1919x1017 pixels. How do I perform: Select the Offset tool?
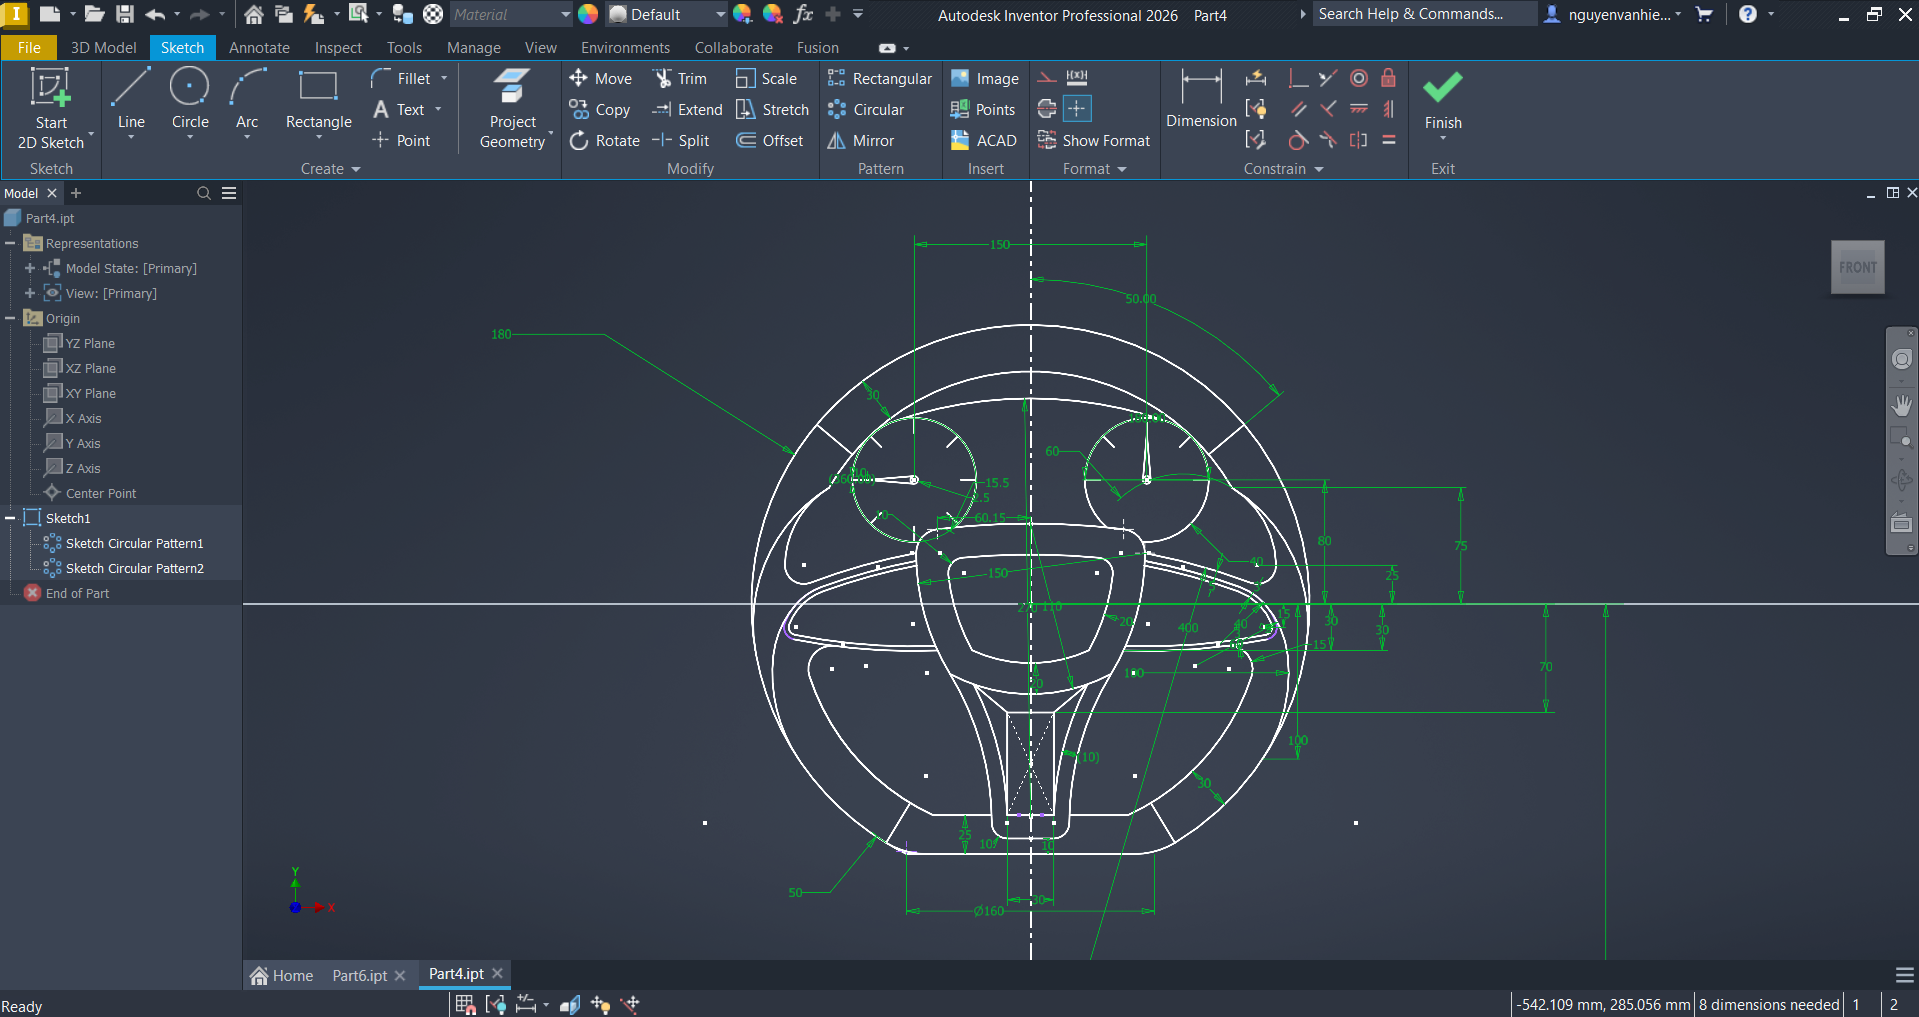(x=770, y=141)
